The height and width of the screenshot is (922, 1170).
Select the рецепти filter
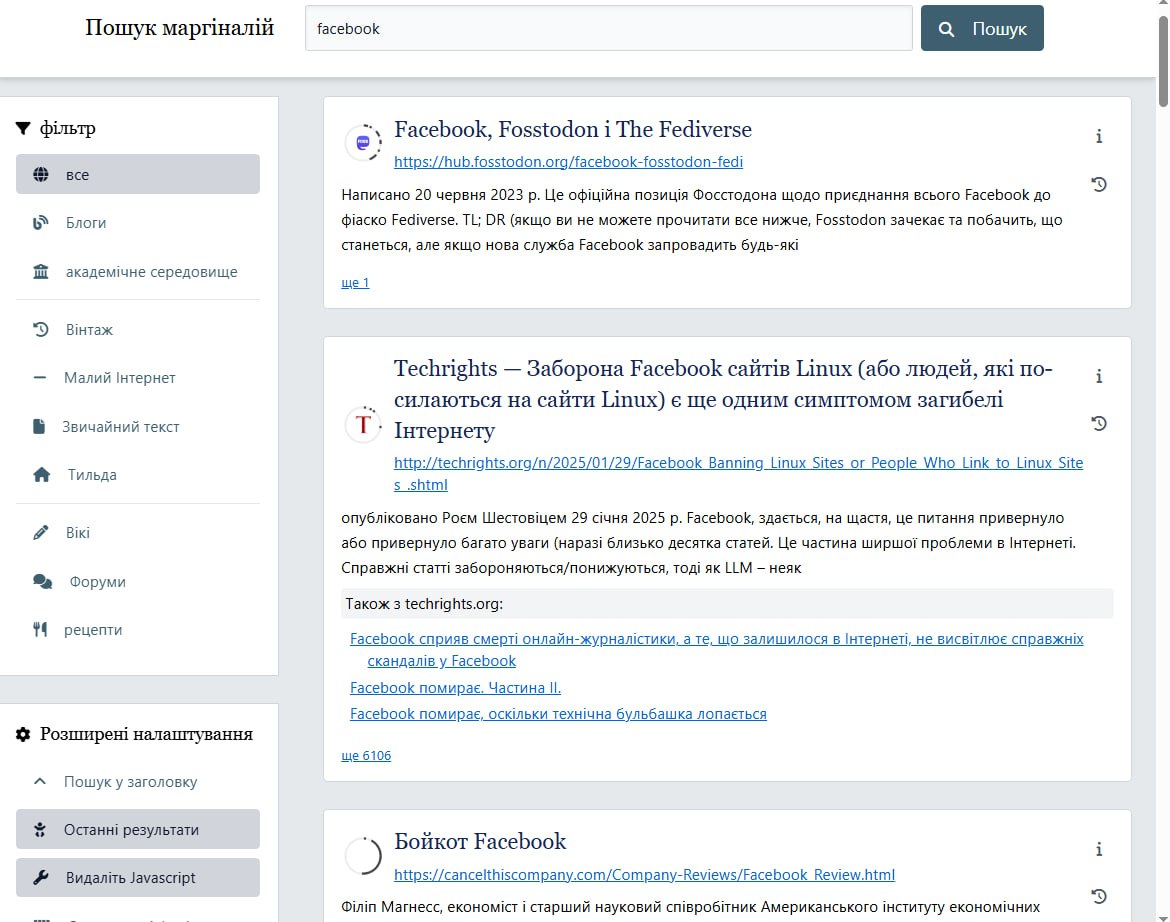137,629
